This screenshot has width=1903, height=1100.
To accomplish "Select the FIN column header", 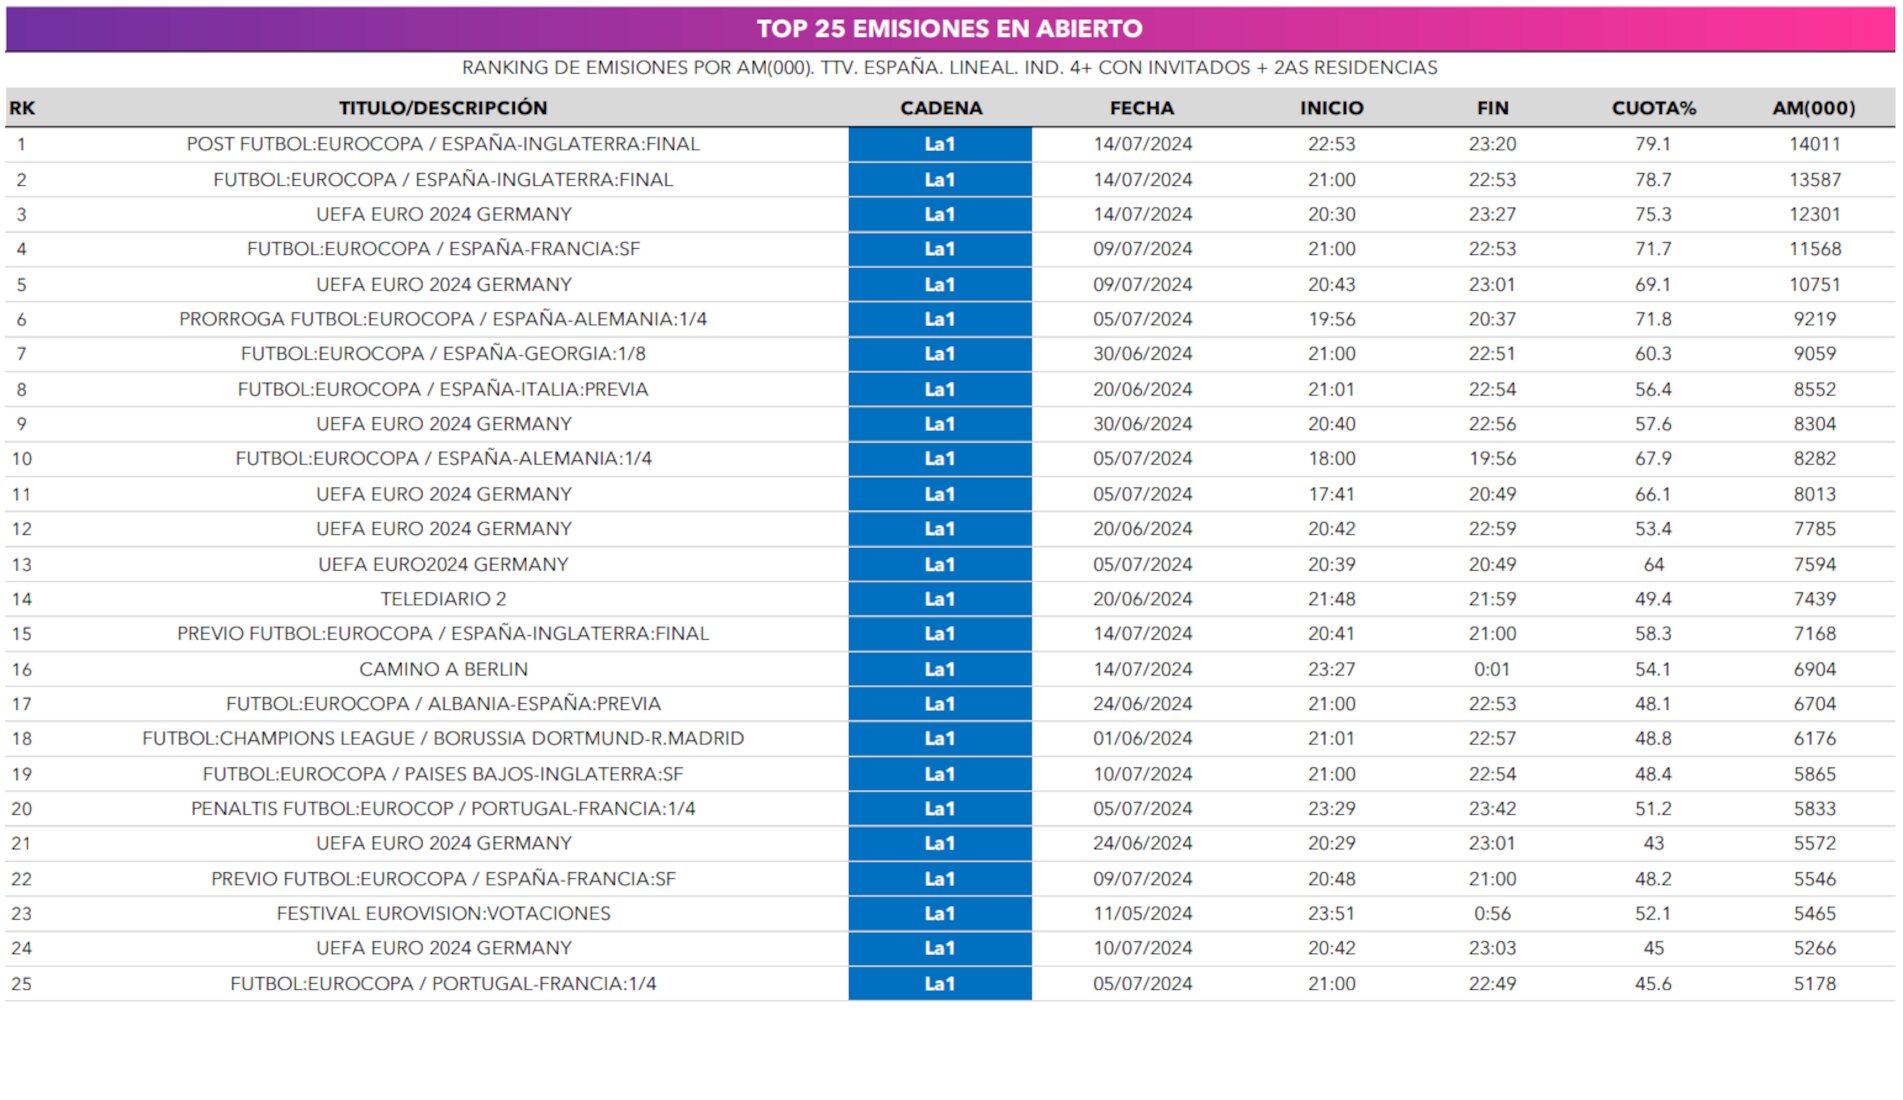I will 1492,108.
